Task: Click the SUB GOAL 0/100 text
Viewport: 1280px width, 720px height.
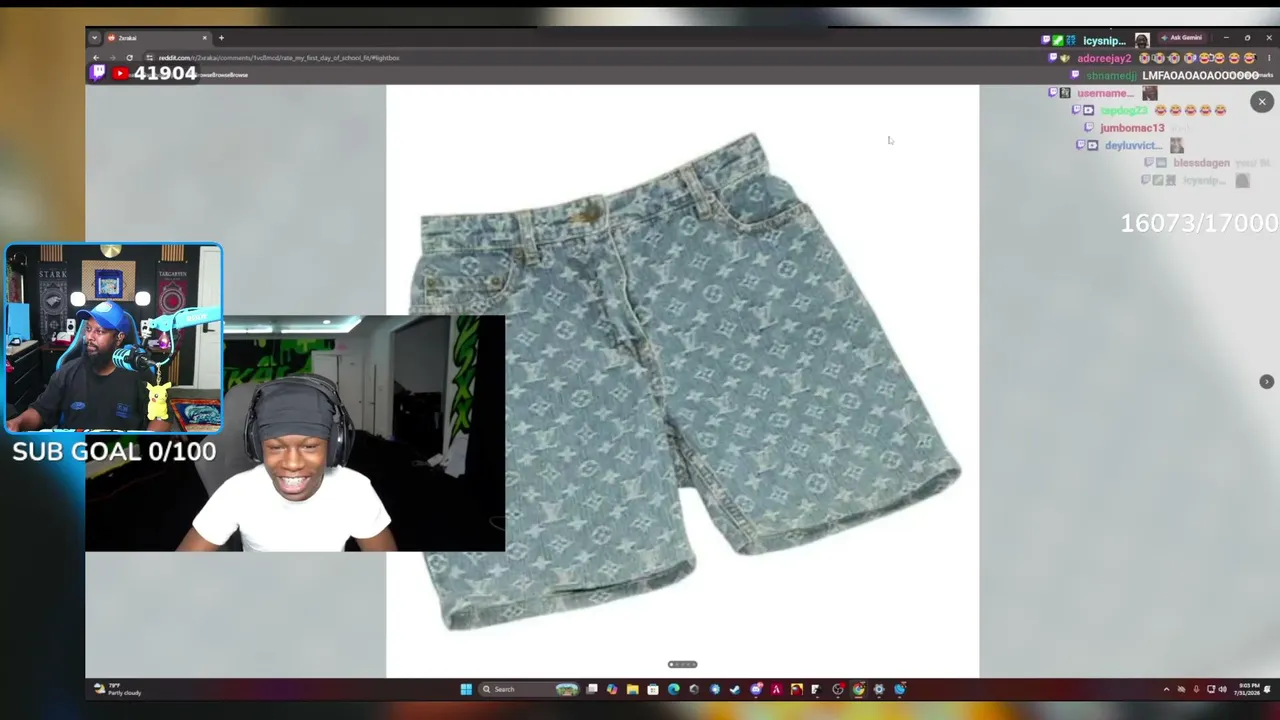Action: (114, 452)
